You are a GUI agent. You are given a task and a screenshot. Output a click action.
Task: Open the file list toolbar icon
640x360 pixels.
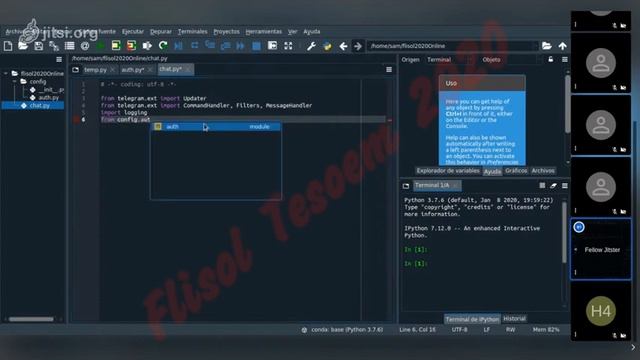coord(69,46)
